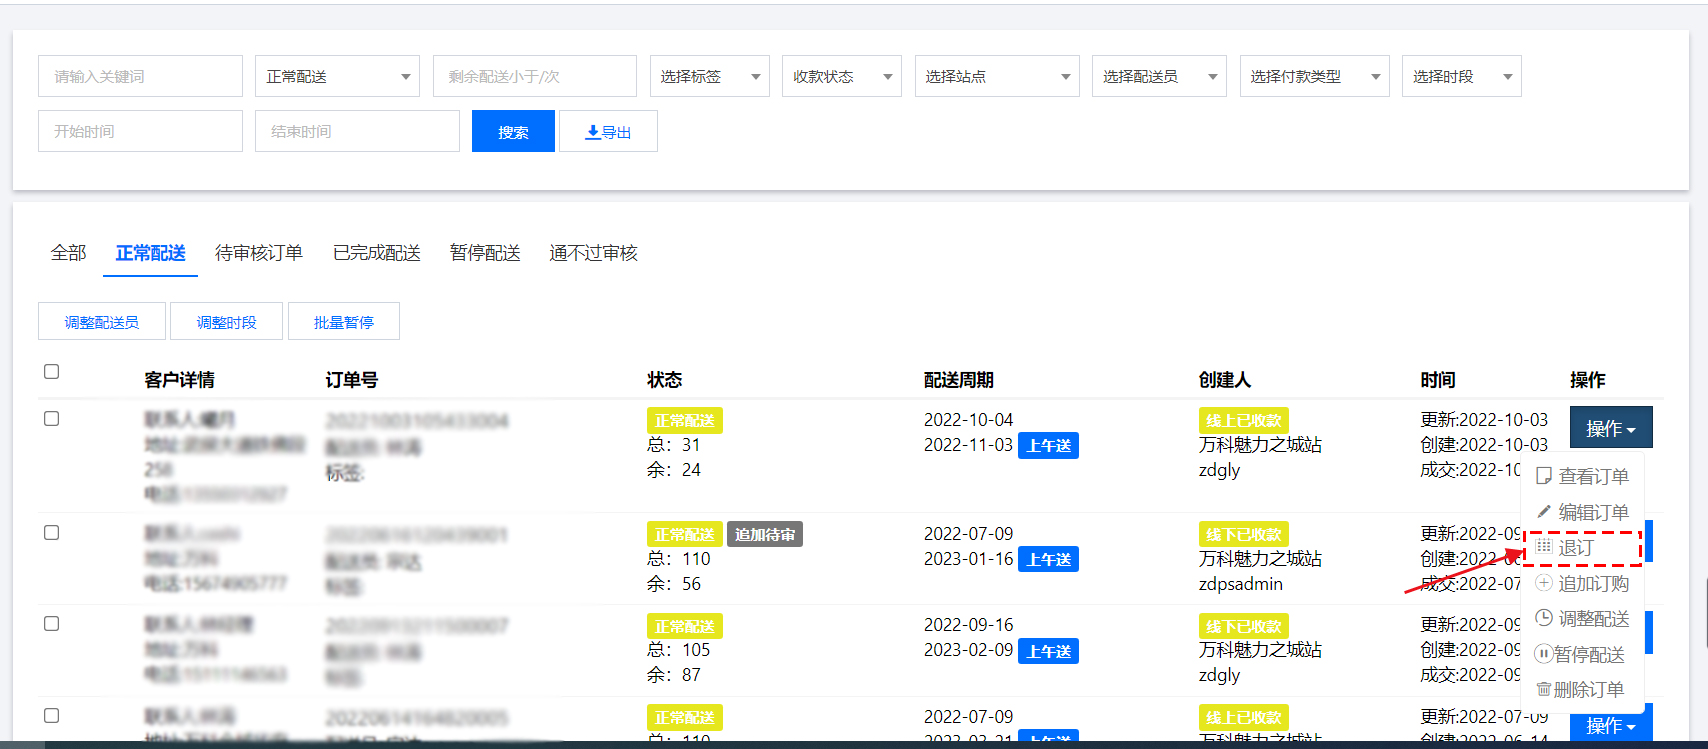Open the first row 操作 dropdown button

(x=1610, y=428)
